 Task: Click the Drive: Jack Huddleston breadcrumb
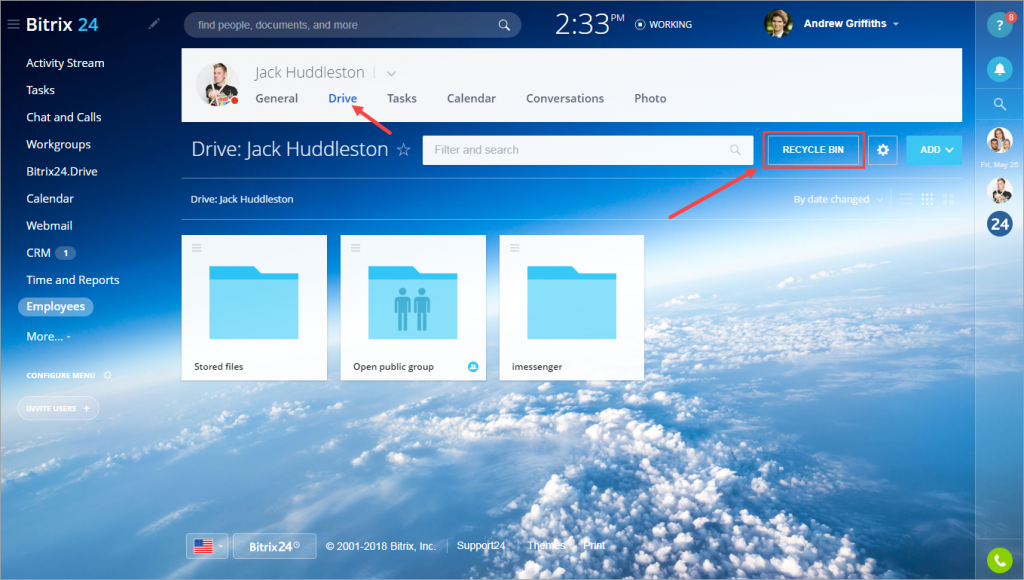pyautogui.click(x=242, y=199)
